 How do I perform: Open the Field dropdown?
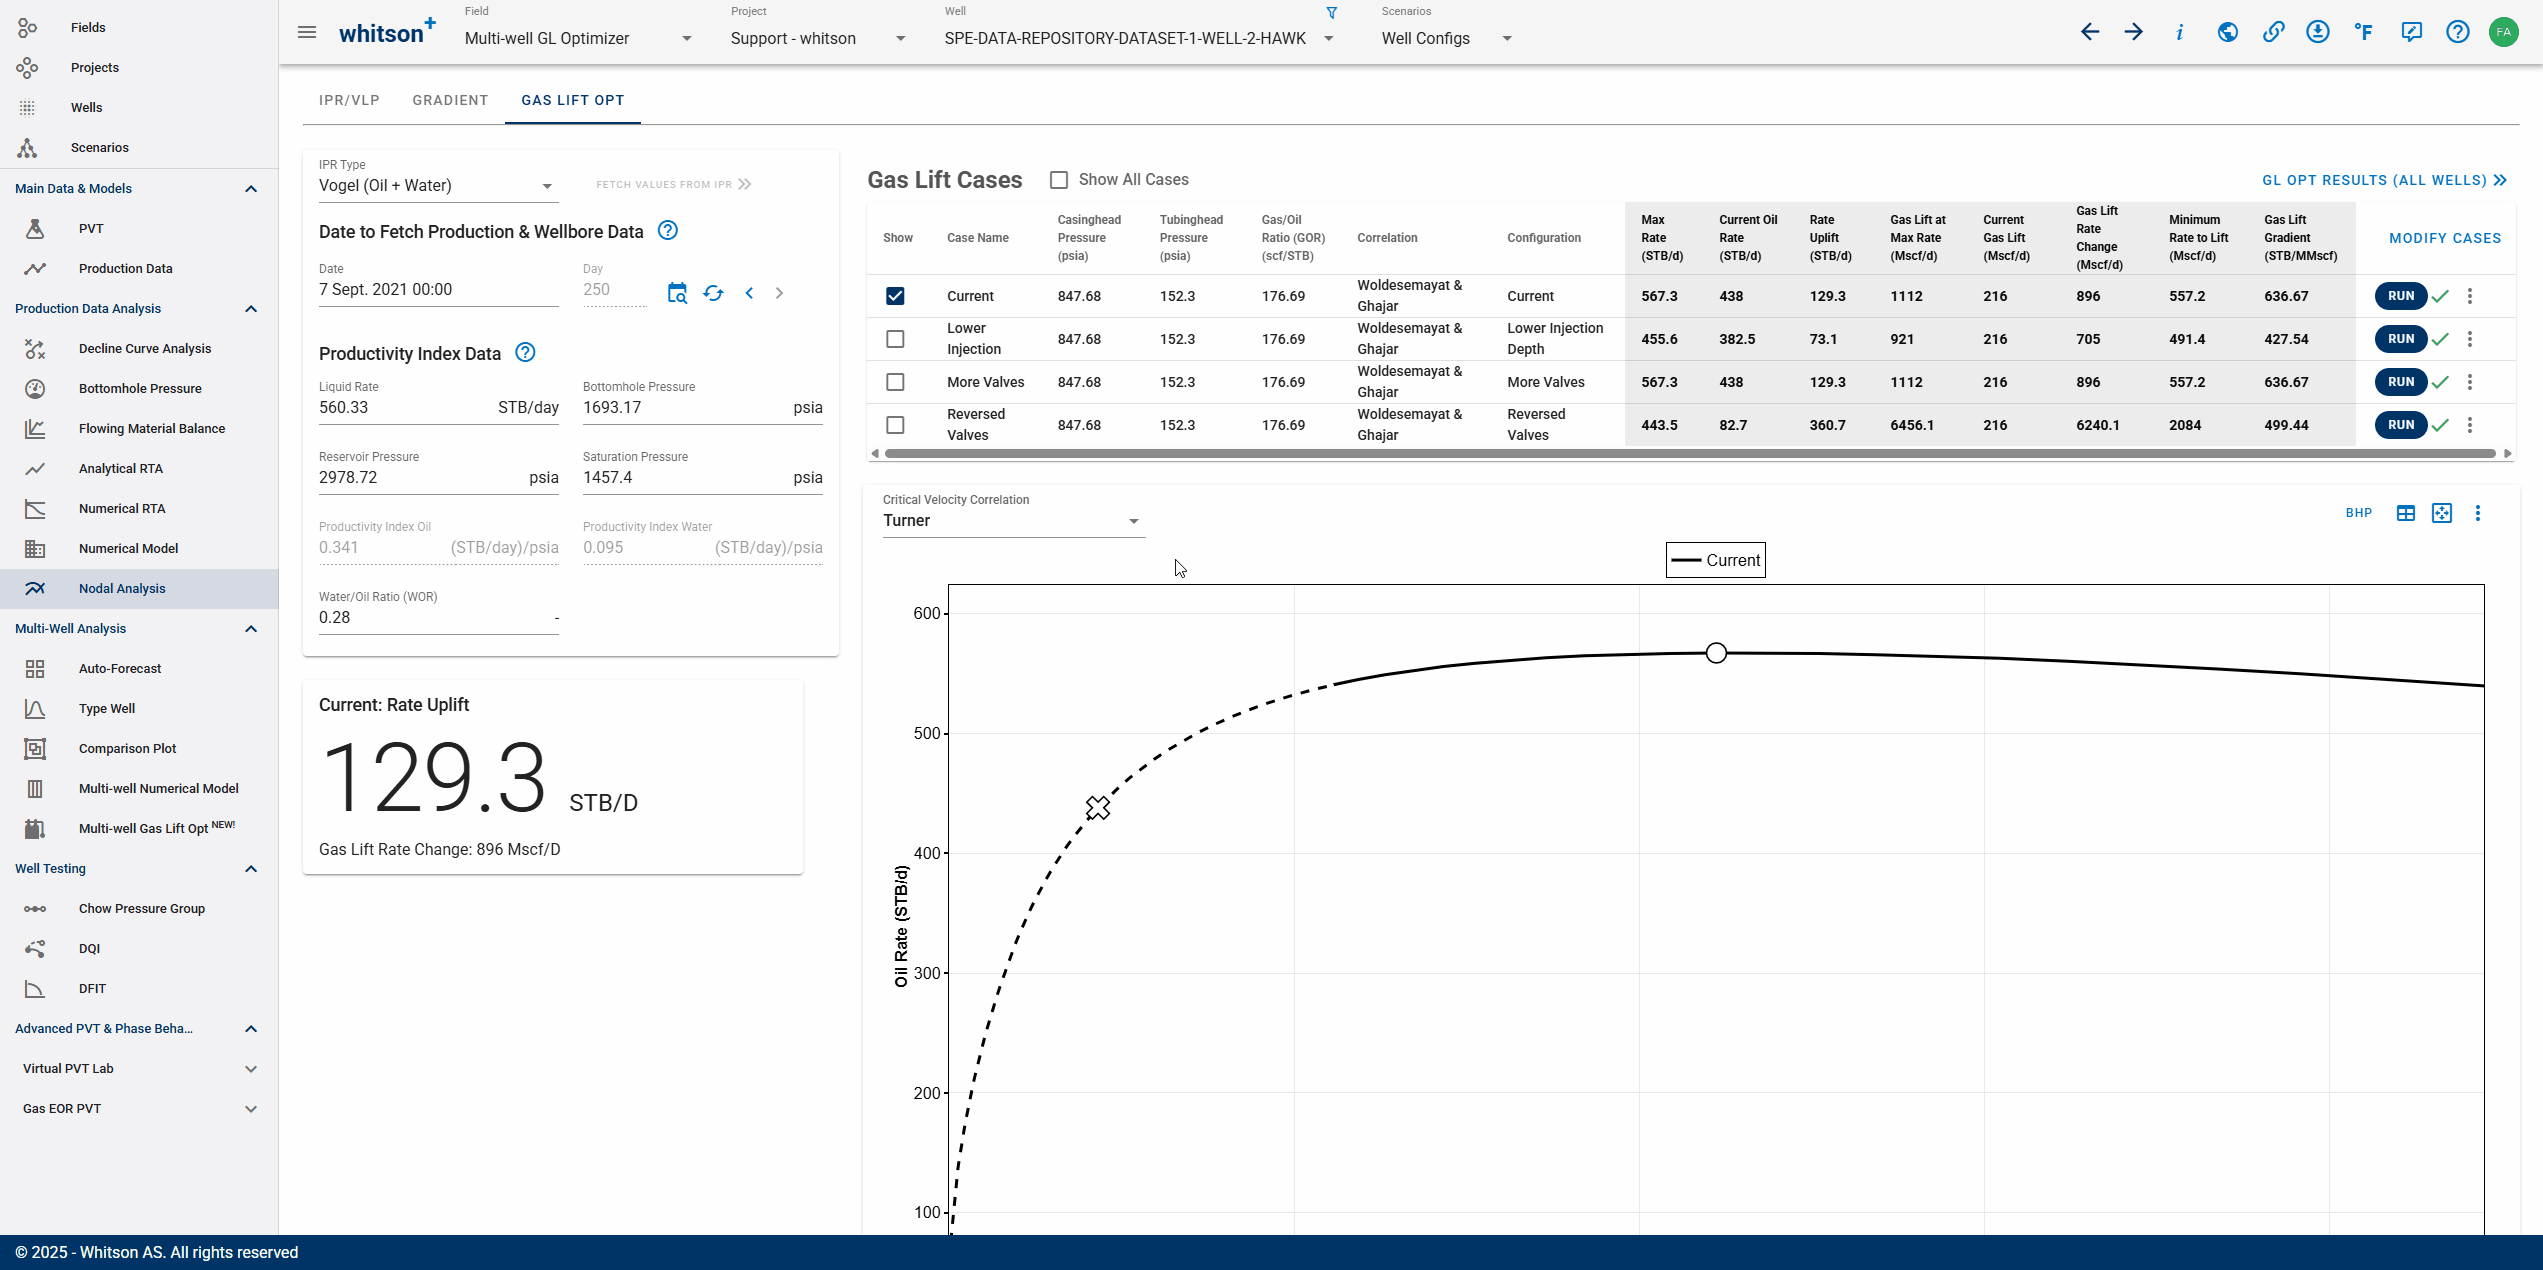coord(578,38)
